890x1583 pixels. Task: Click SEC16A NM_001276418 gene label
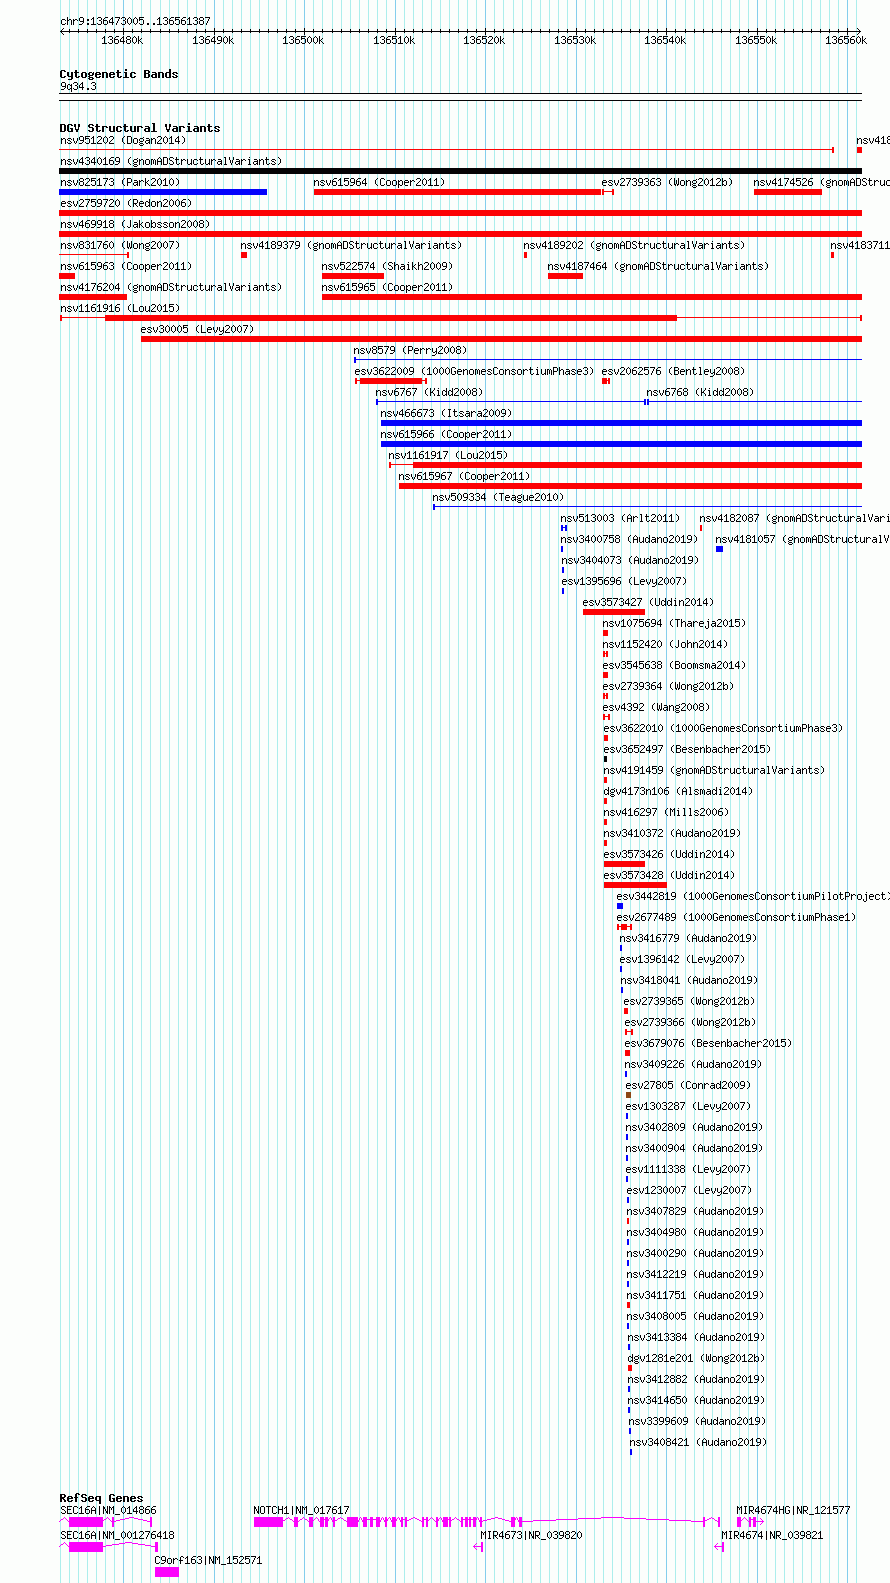117,1535
